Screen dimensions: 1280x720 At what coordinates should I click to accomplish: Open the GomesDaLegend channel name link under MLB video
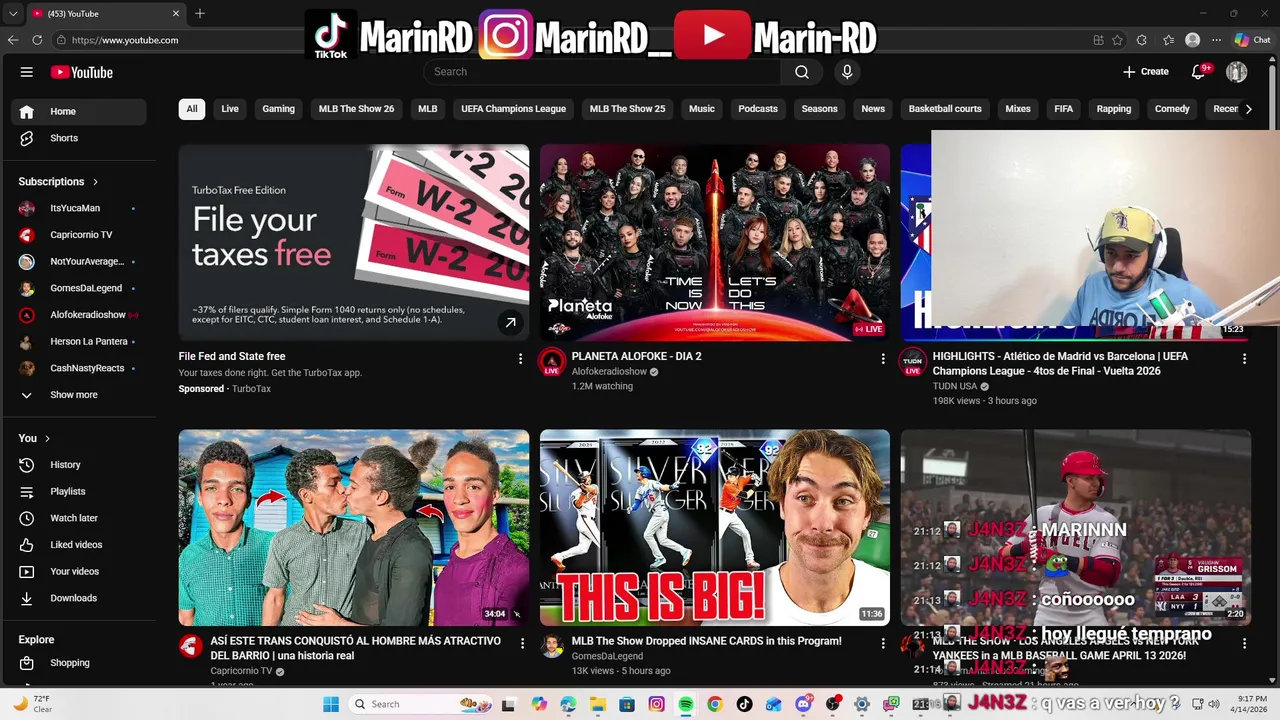pos(607,657)
